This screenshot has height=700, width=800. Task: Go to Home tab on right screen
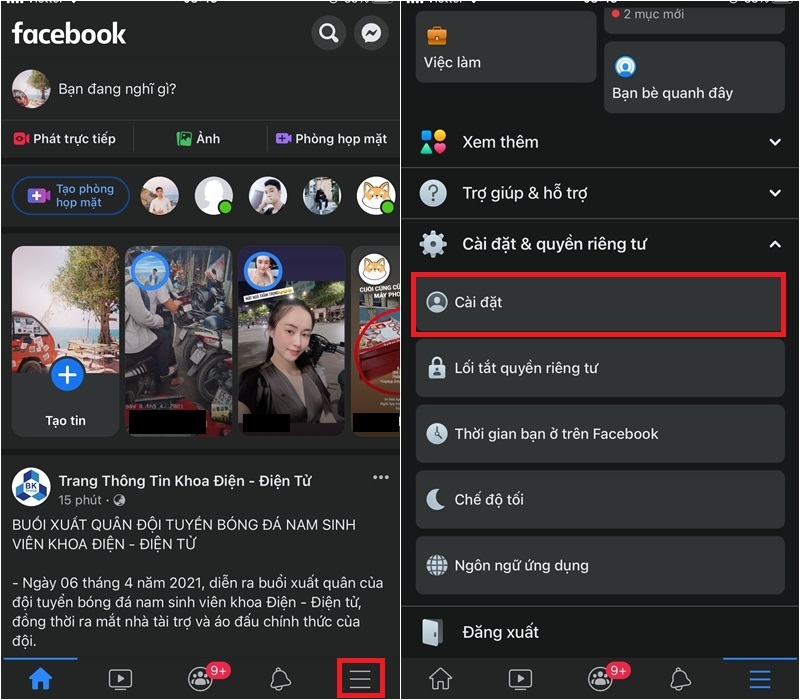[440, 679]
